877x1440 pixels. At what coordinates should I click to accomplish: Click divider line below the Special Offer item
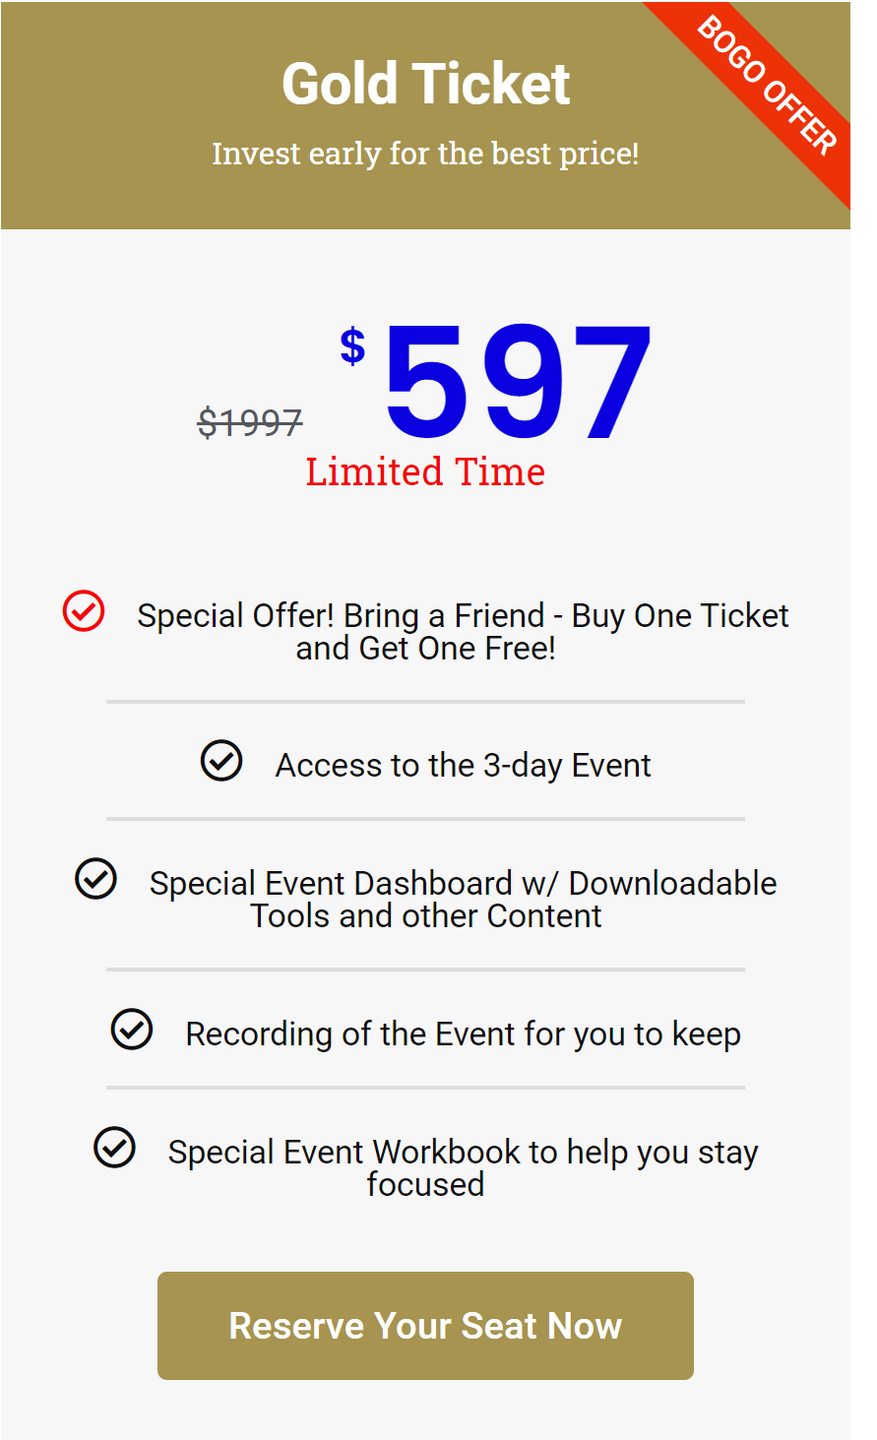point(425,702)
